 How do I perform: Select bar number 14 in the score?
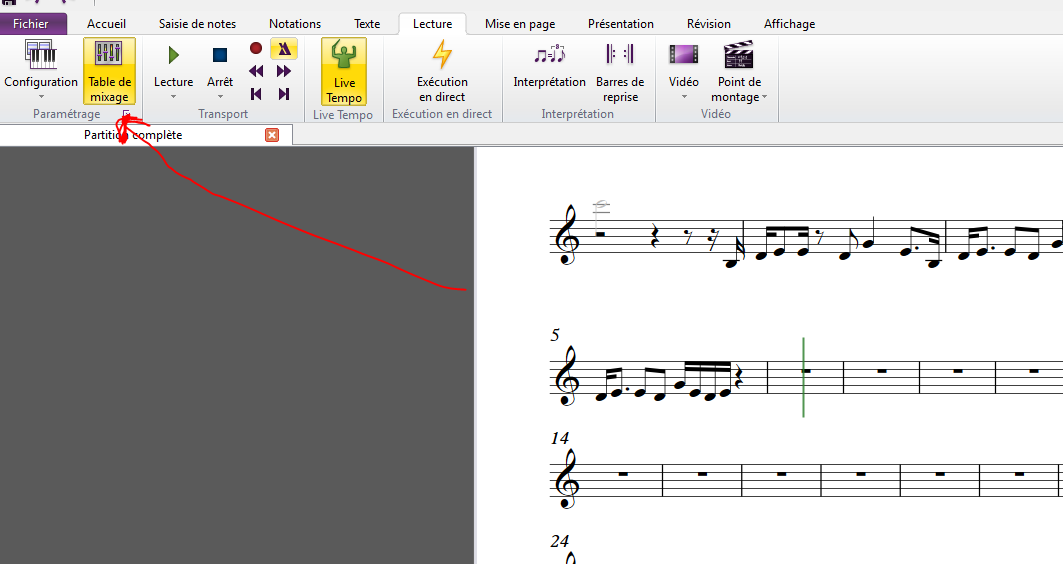tap(559, 439)
